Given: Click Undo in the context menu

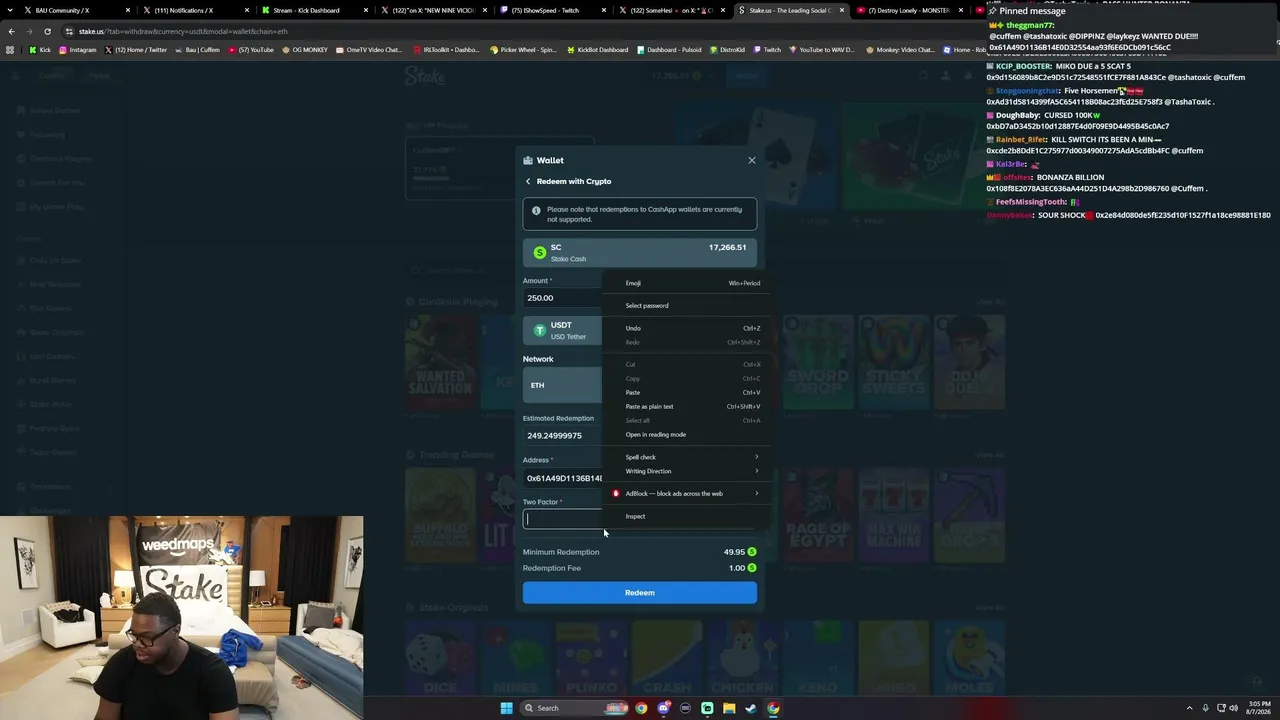Looking at the screenshot, I should tap(688, 328).
